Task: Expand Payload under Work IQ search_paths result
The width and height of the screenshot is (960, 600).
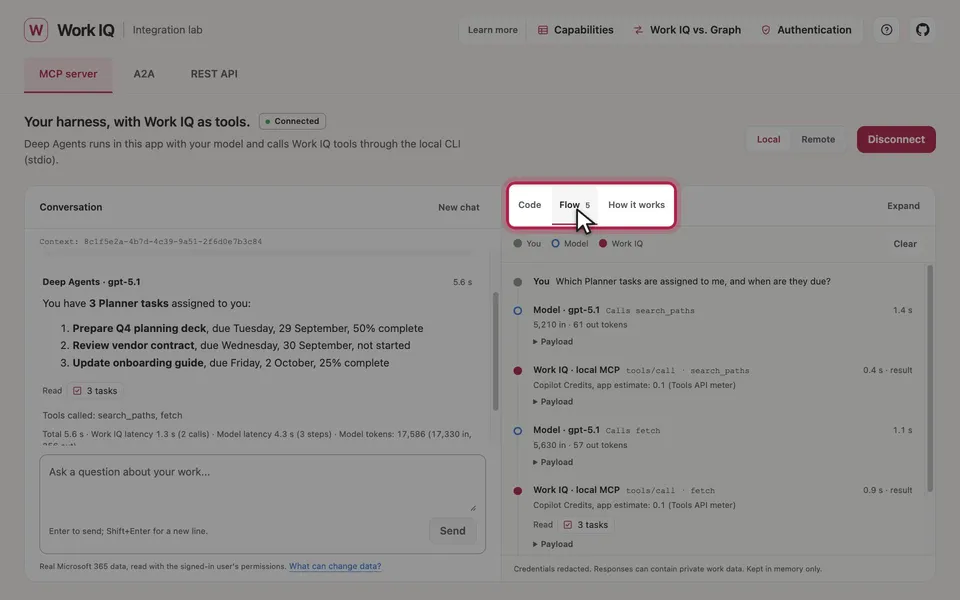Action: tap(553, 402)
